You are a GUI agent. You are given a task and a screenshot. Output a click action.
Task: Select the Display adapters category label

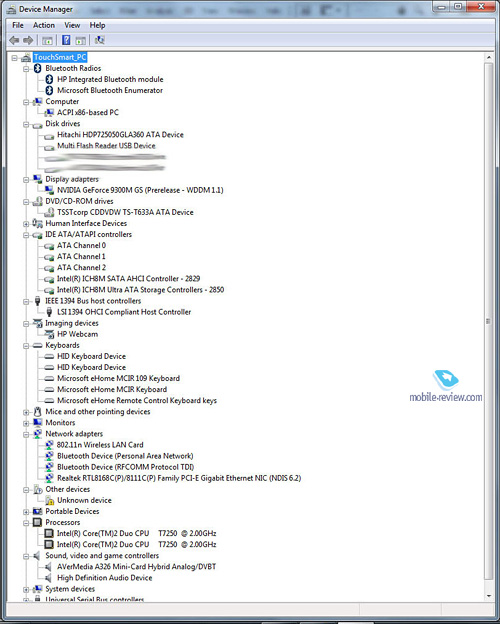click(x=72, y=179)
